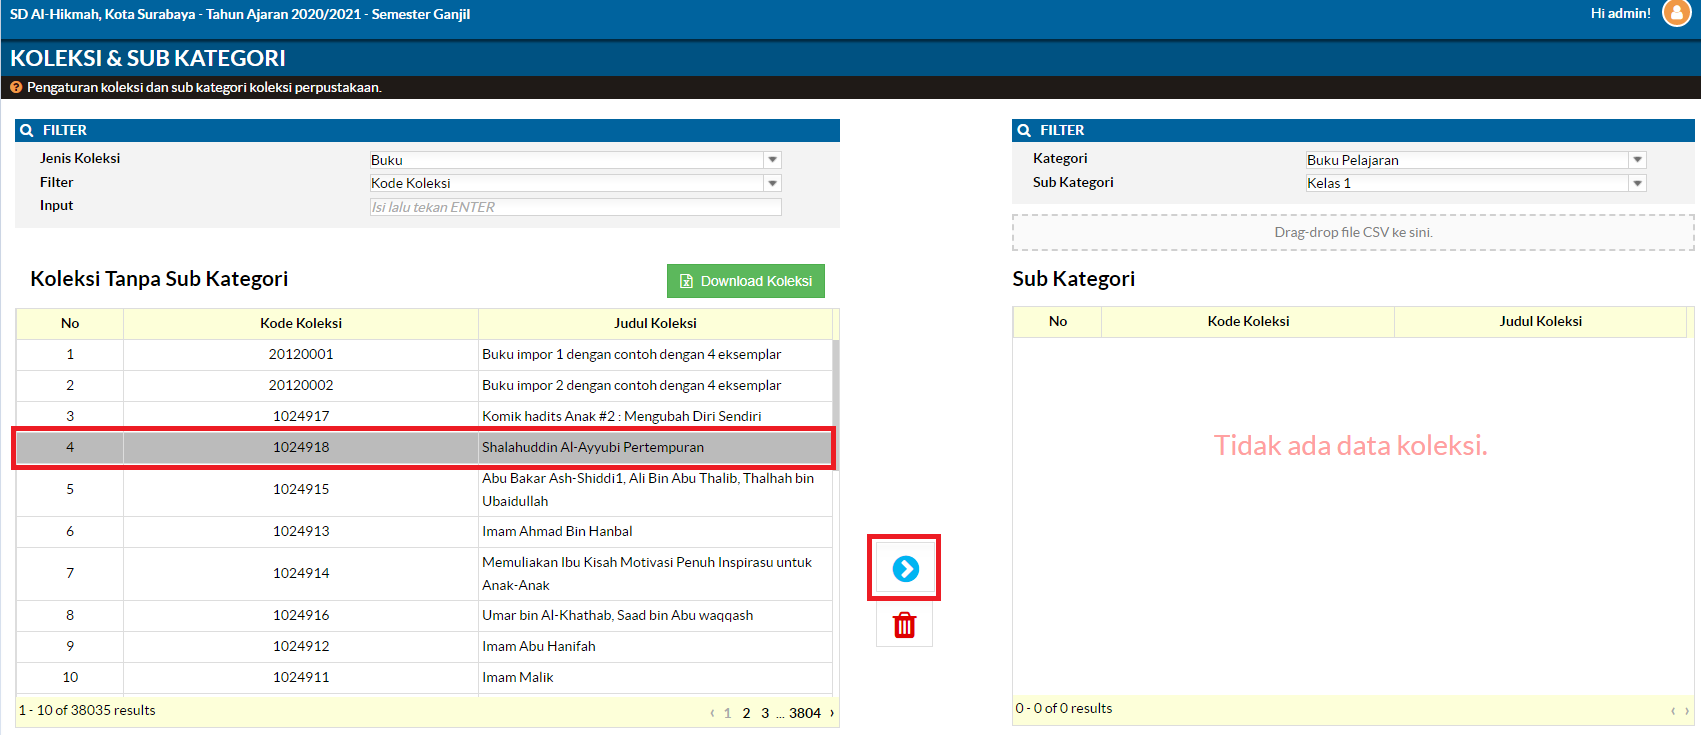The image size is (1701, 735).
Task: Select the Imam Abu Hanifah row
Action: pos(424,646)
